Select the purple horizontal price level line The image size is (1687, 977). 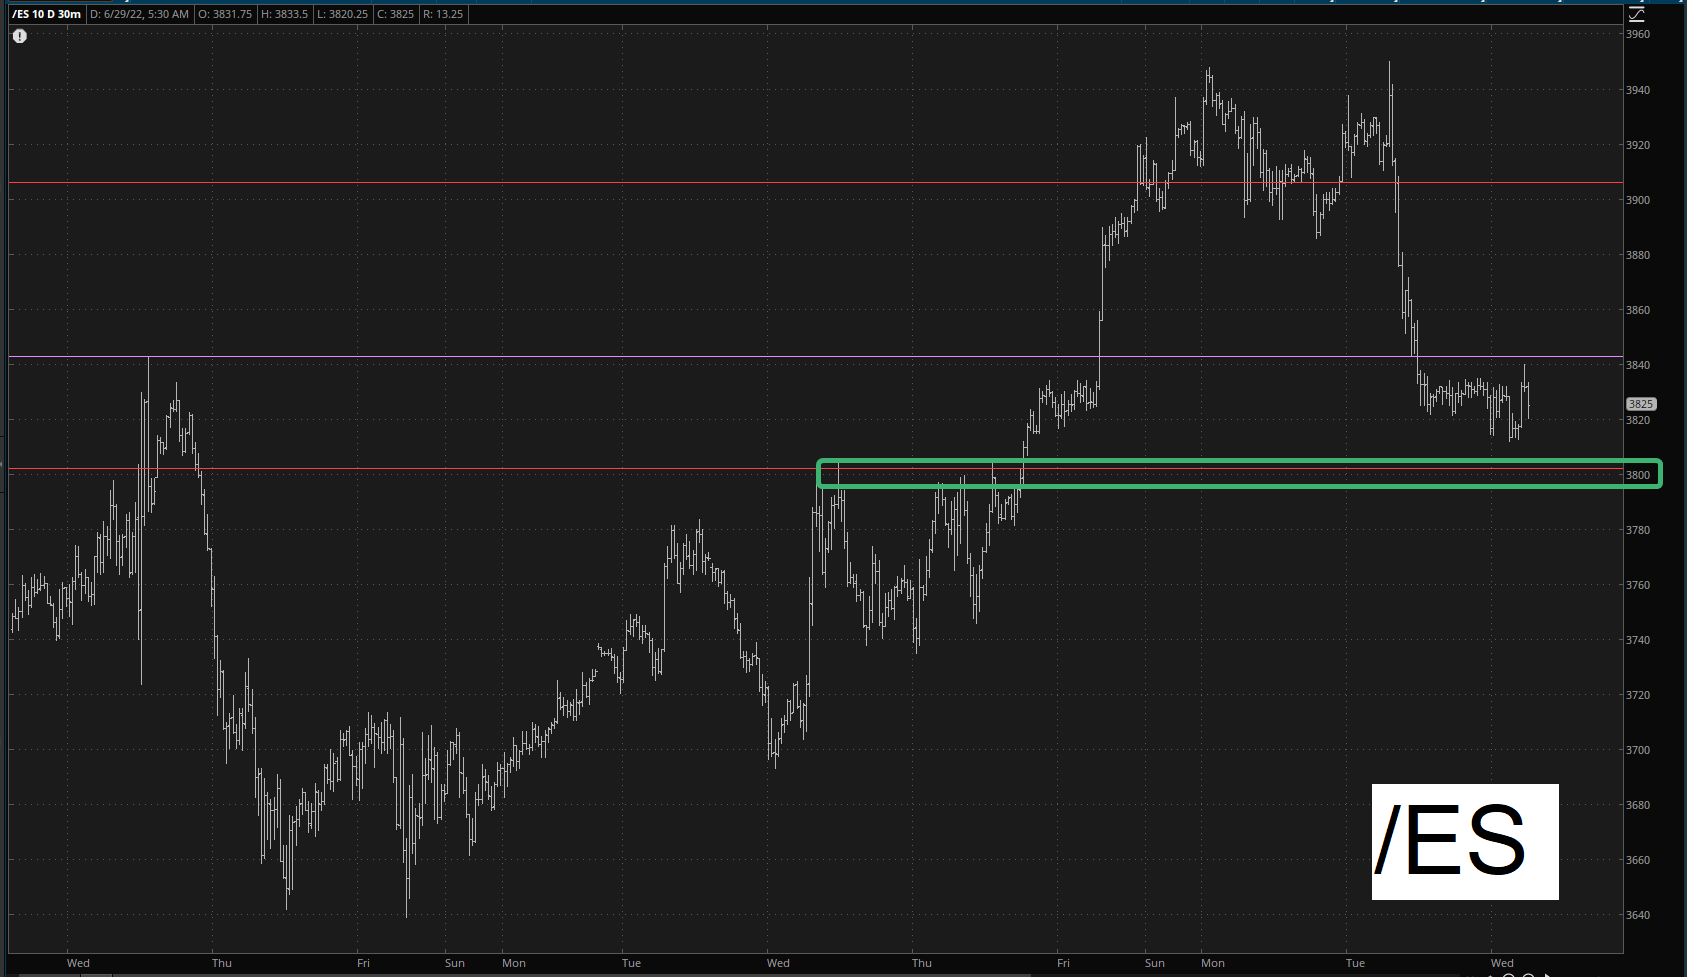point(600,357)
